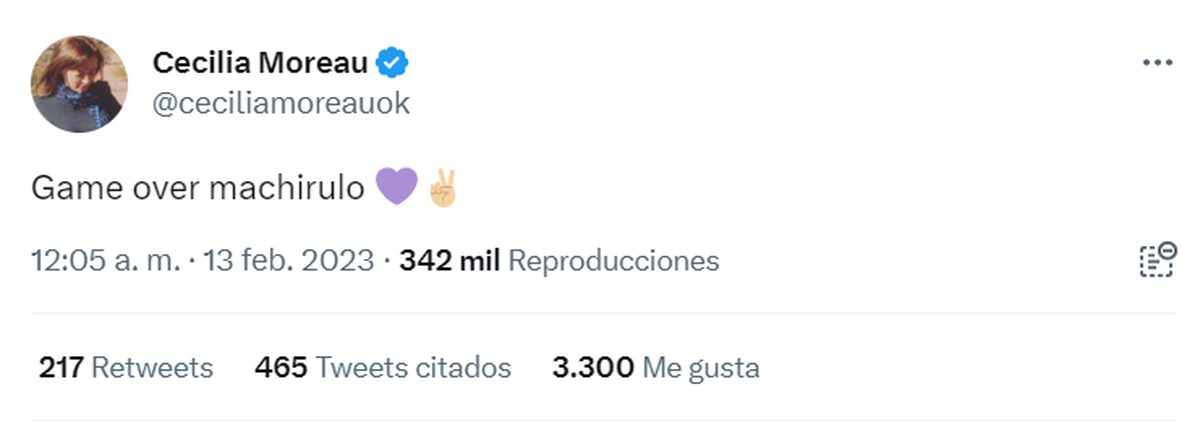Show the Me gusta list
The height and width of the screenshot is (426, 1200).
tap(700, 368)
